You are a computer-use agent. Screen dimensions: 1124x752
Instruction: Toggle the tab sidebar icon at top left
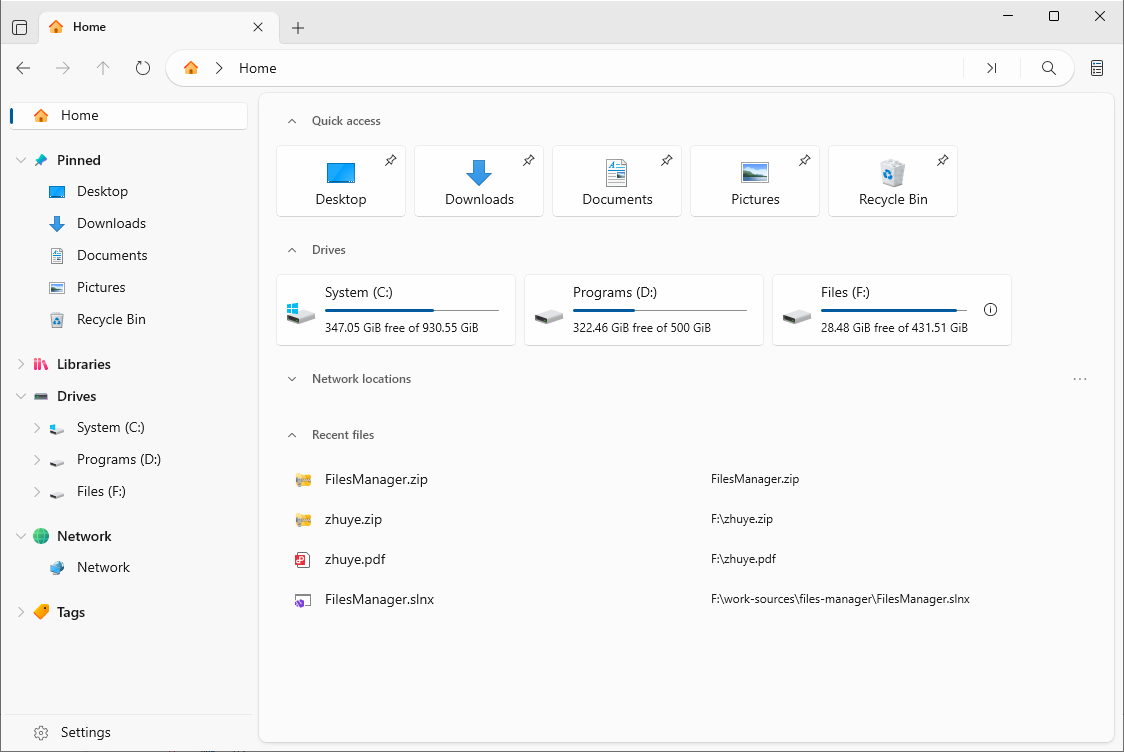[20, 27]
